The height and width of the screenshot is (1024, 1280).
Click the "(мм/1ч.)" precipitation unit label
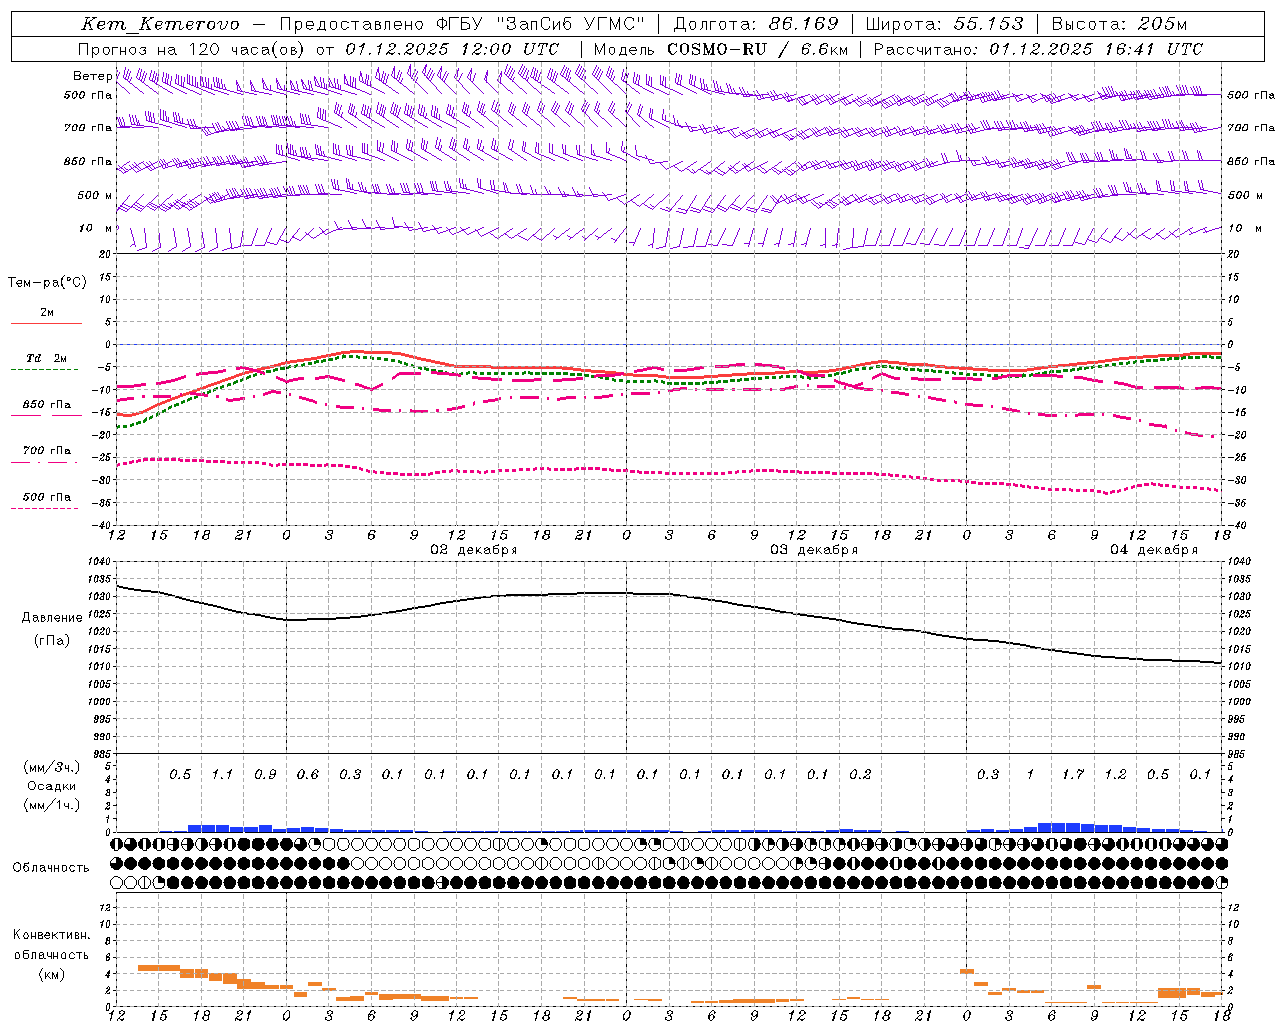52,805
